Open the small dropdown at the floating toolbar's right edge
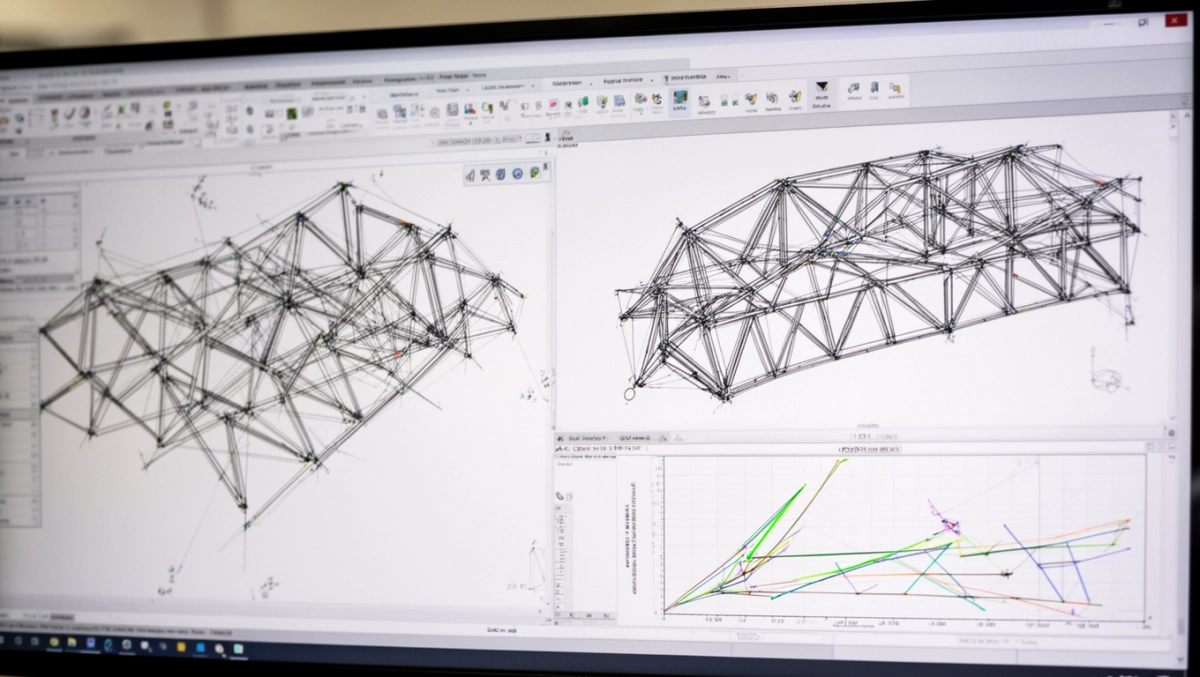Screen dimensions: 1200x677 tap(546, 168)
